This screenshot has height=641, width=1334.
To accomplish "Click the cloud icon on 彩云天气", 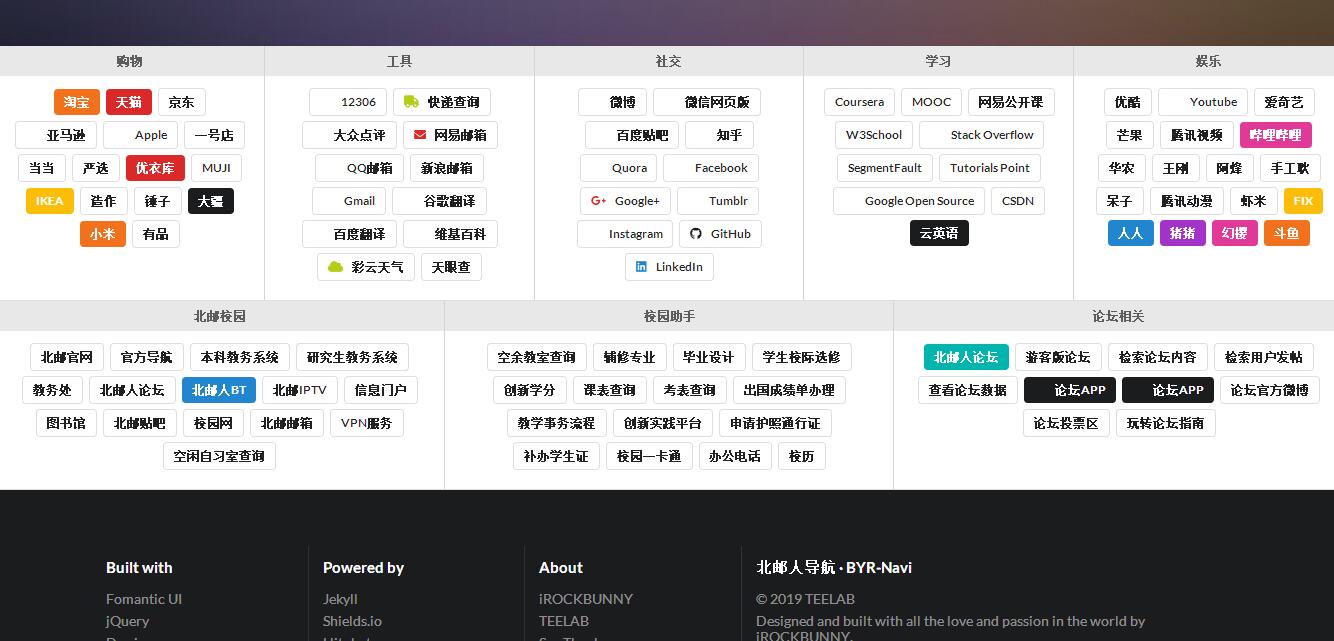I will [336, 267].
